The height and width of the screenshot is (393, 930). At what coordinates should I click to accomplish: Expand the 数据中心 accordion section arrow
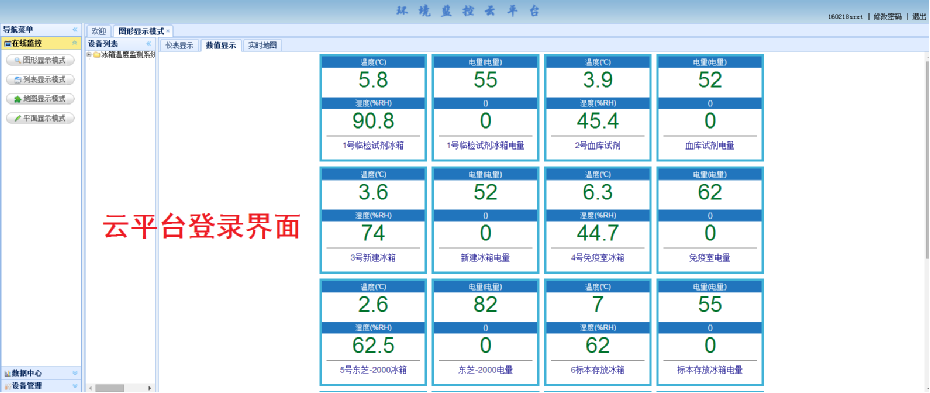(75, 373)
